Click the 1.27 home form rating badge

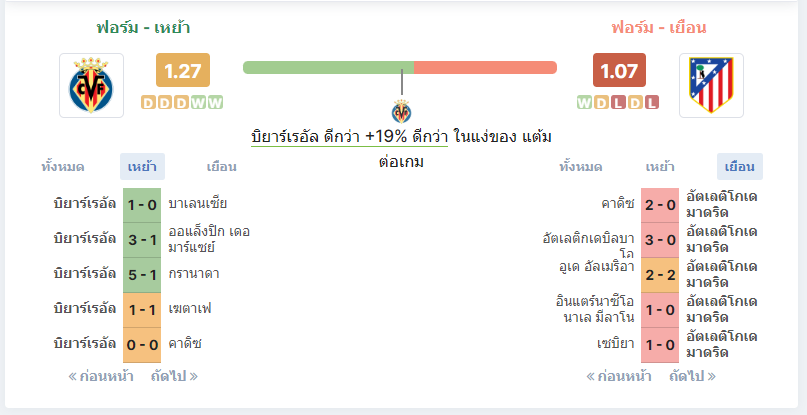[x=183, y=70]
